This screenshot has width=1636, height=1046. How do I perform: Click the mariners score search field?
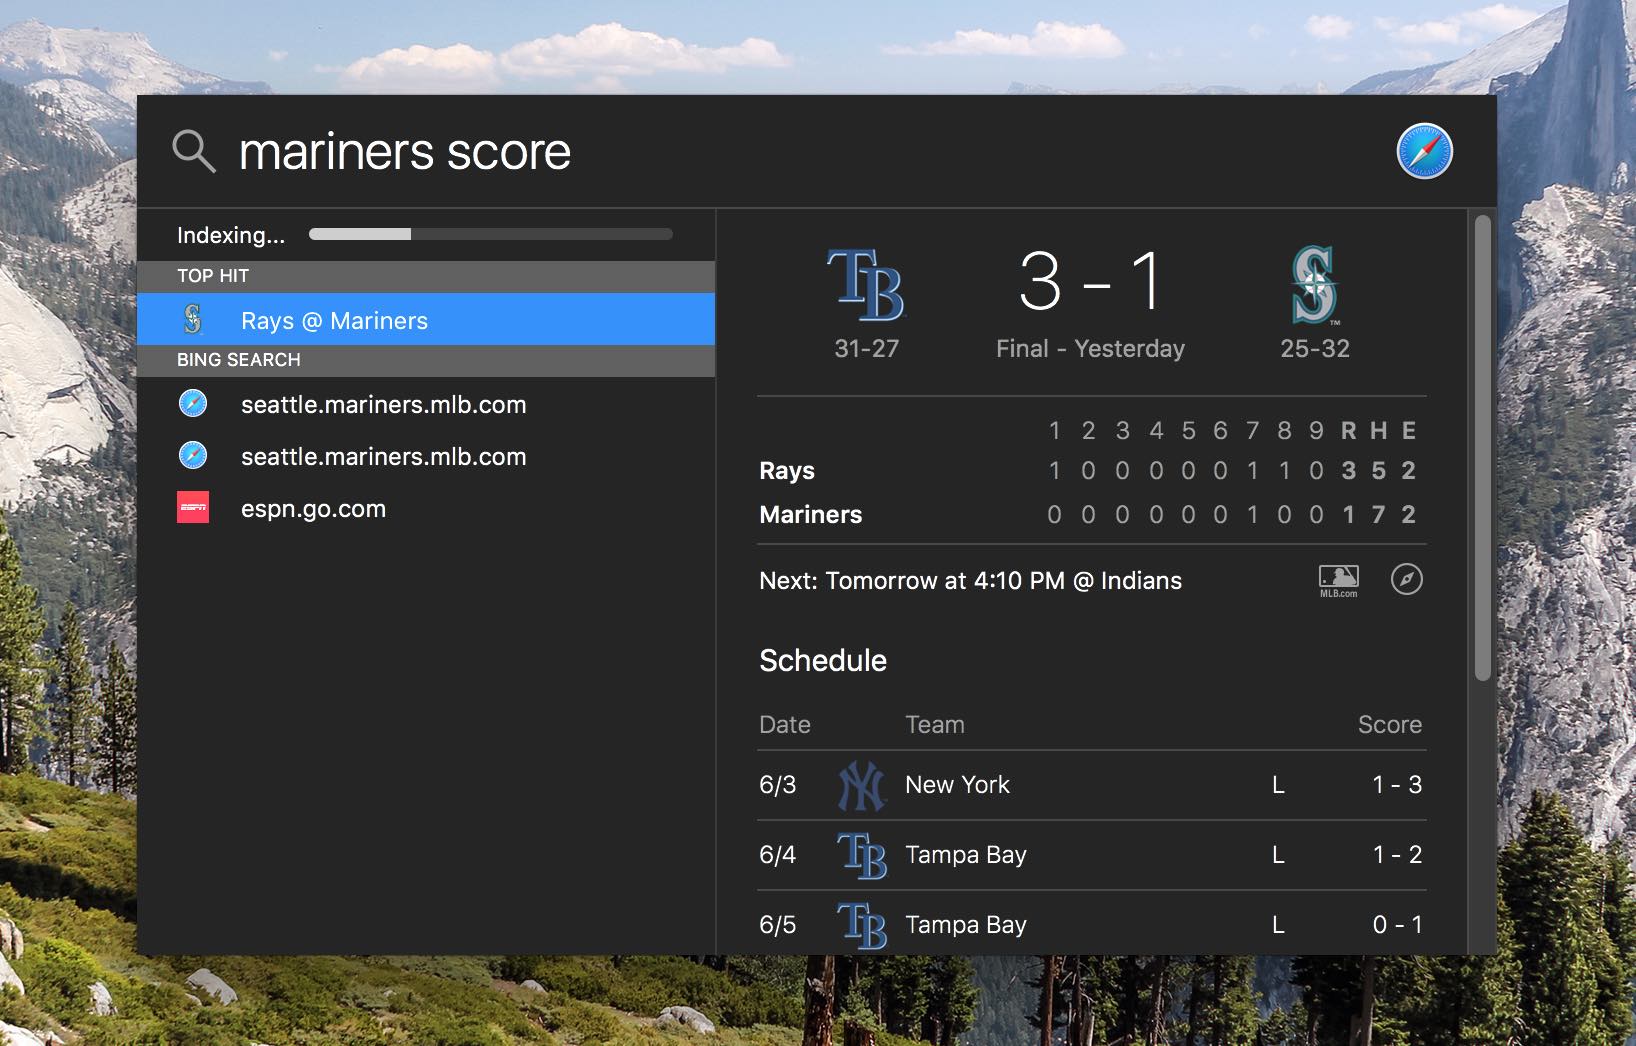coord(405,152)
